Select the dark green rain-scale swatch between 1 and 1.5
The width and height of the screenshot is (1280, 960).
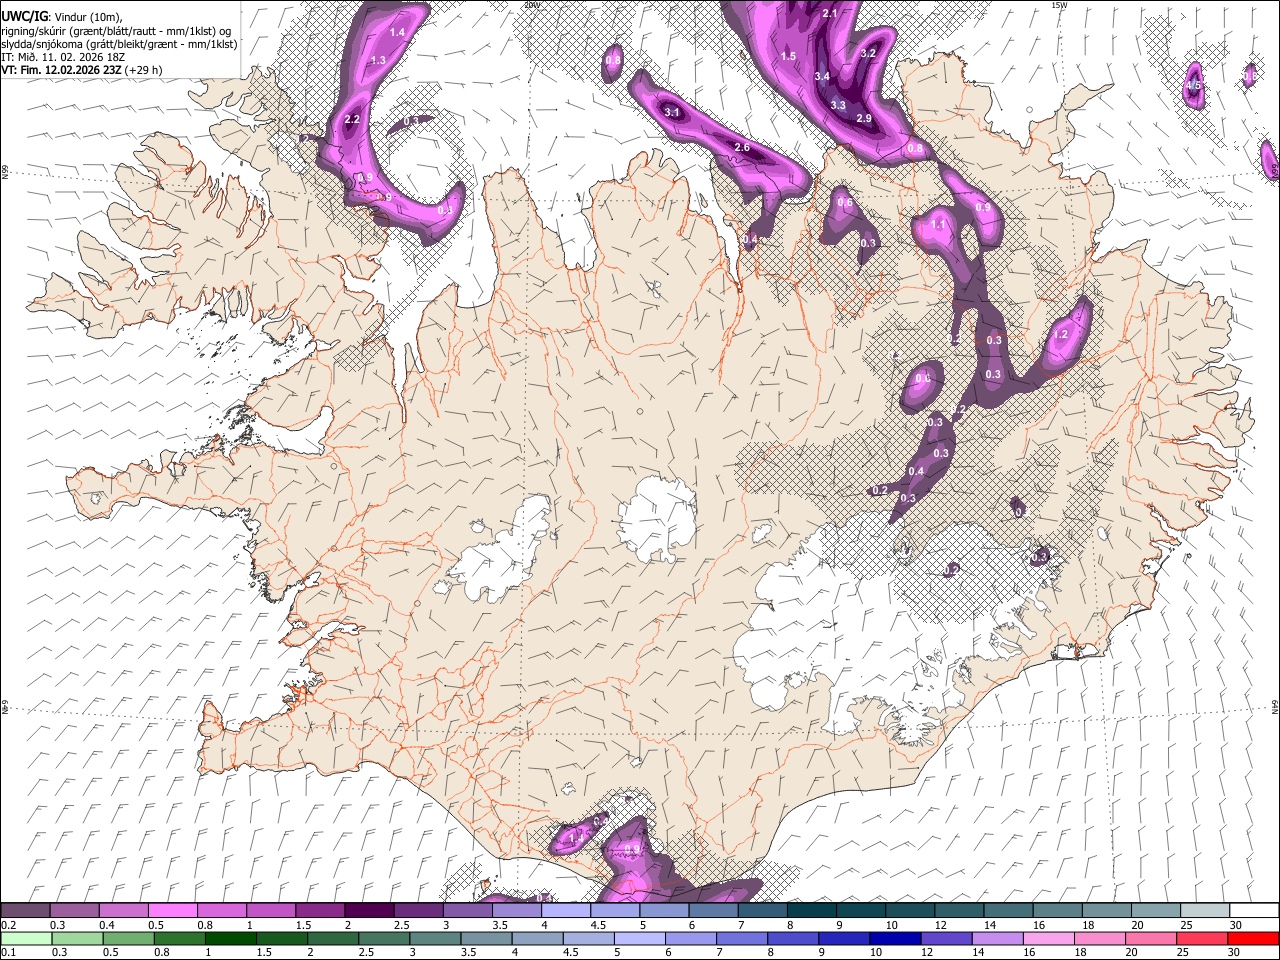tap(230, 938)
